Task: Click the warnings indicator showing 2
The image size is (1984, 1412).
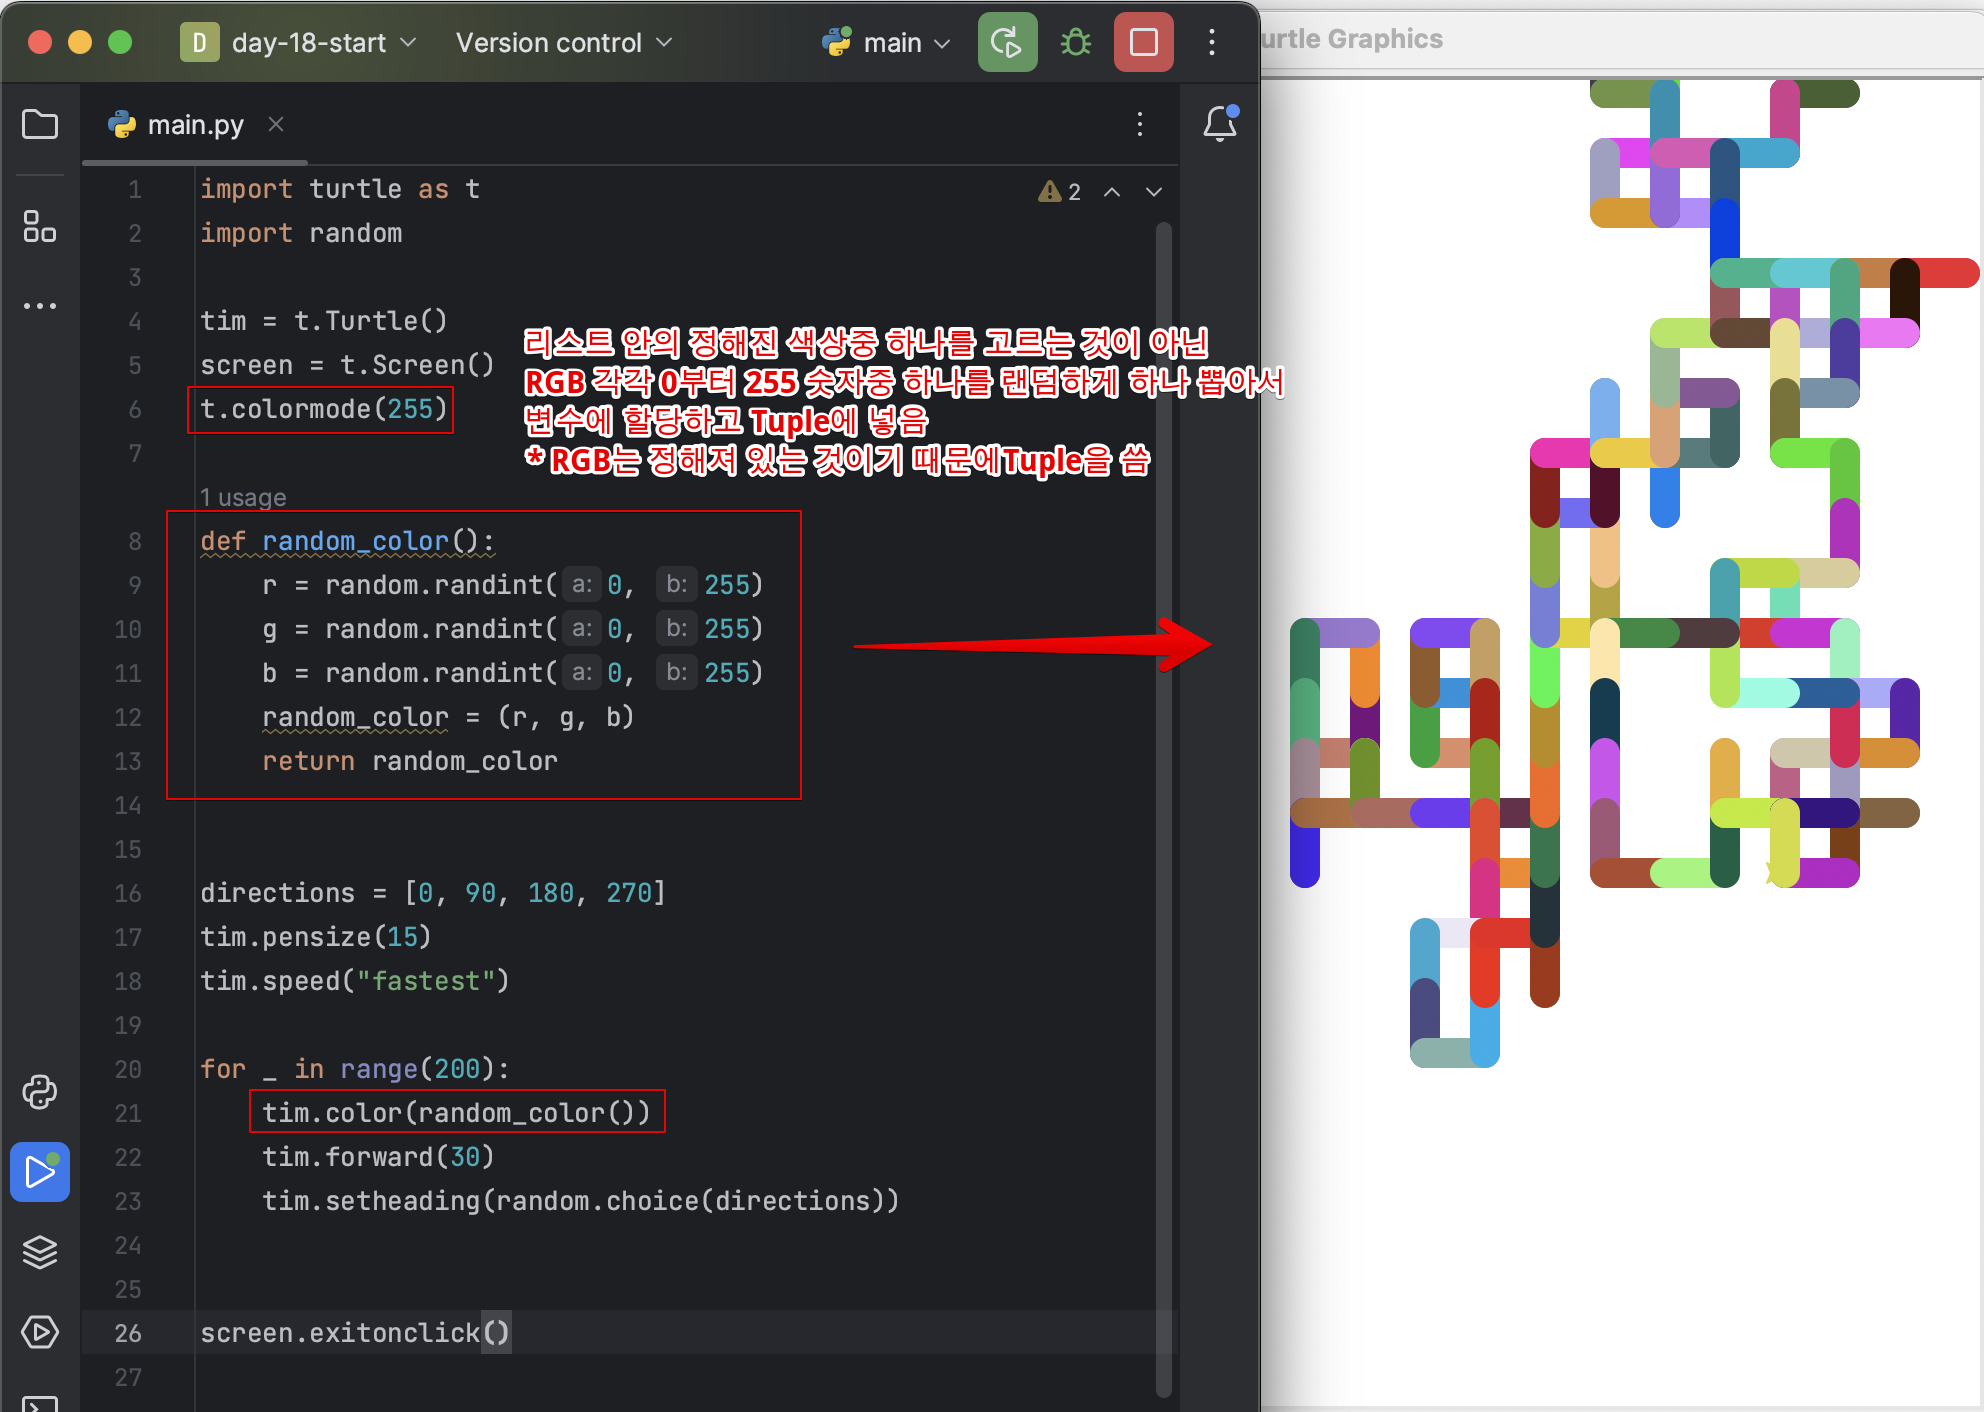Action: point(1060,191)
